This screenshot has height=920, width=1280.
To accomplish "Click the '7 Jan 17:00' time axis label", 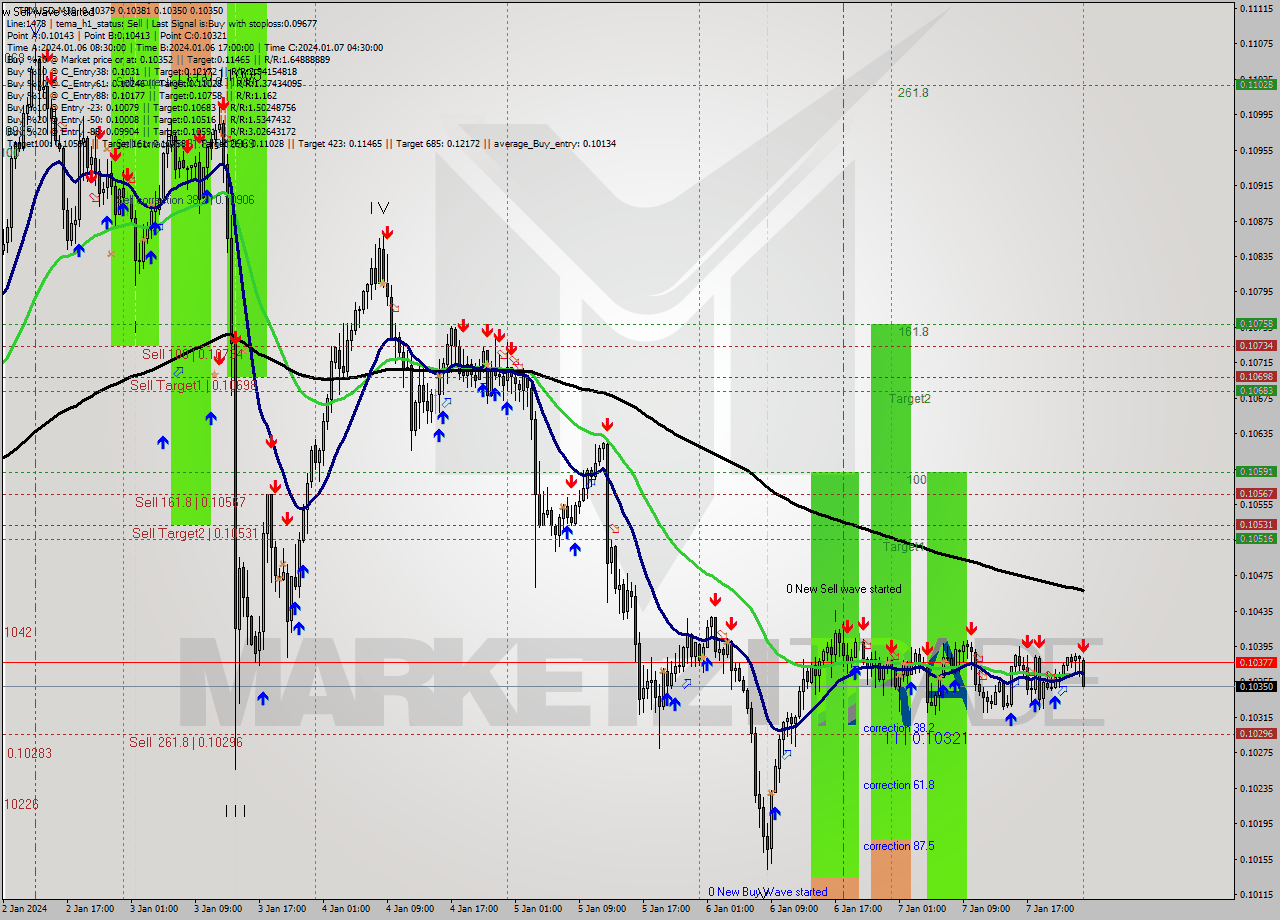I will pyautogui.click(x=1050, y=909).
